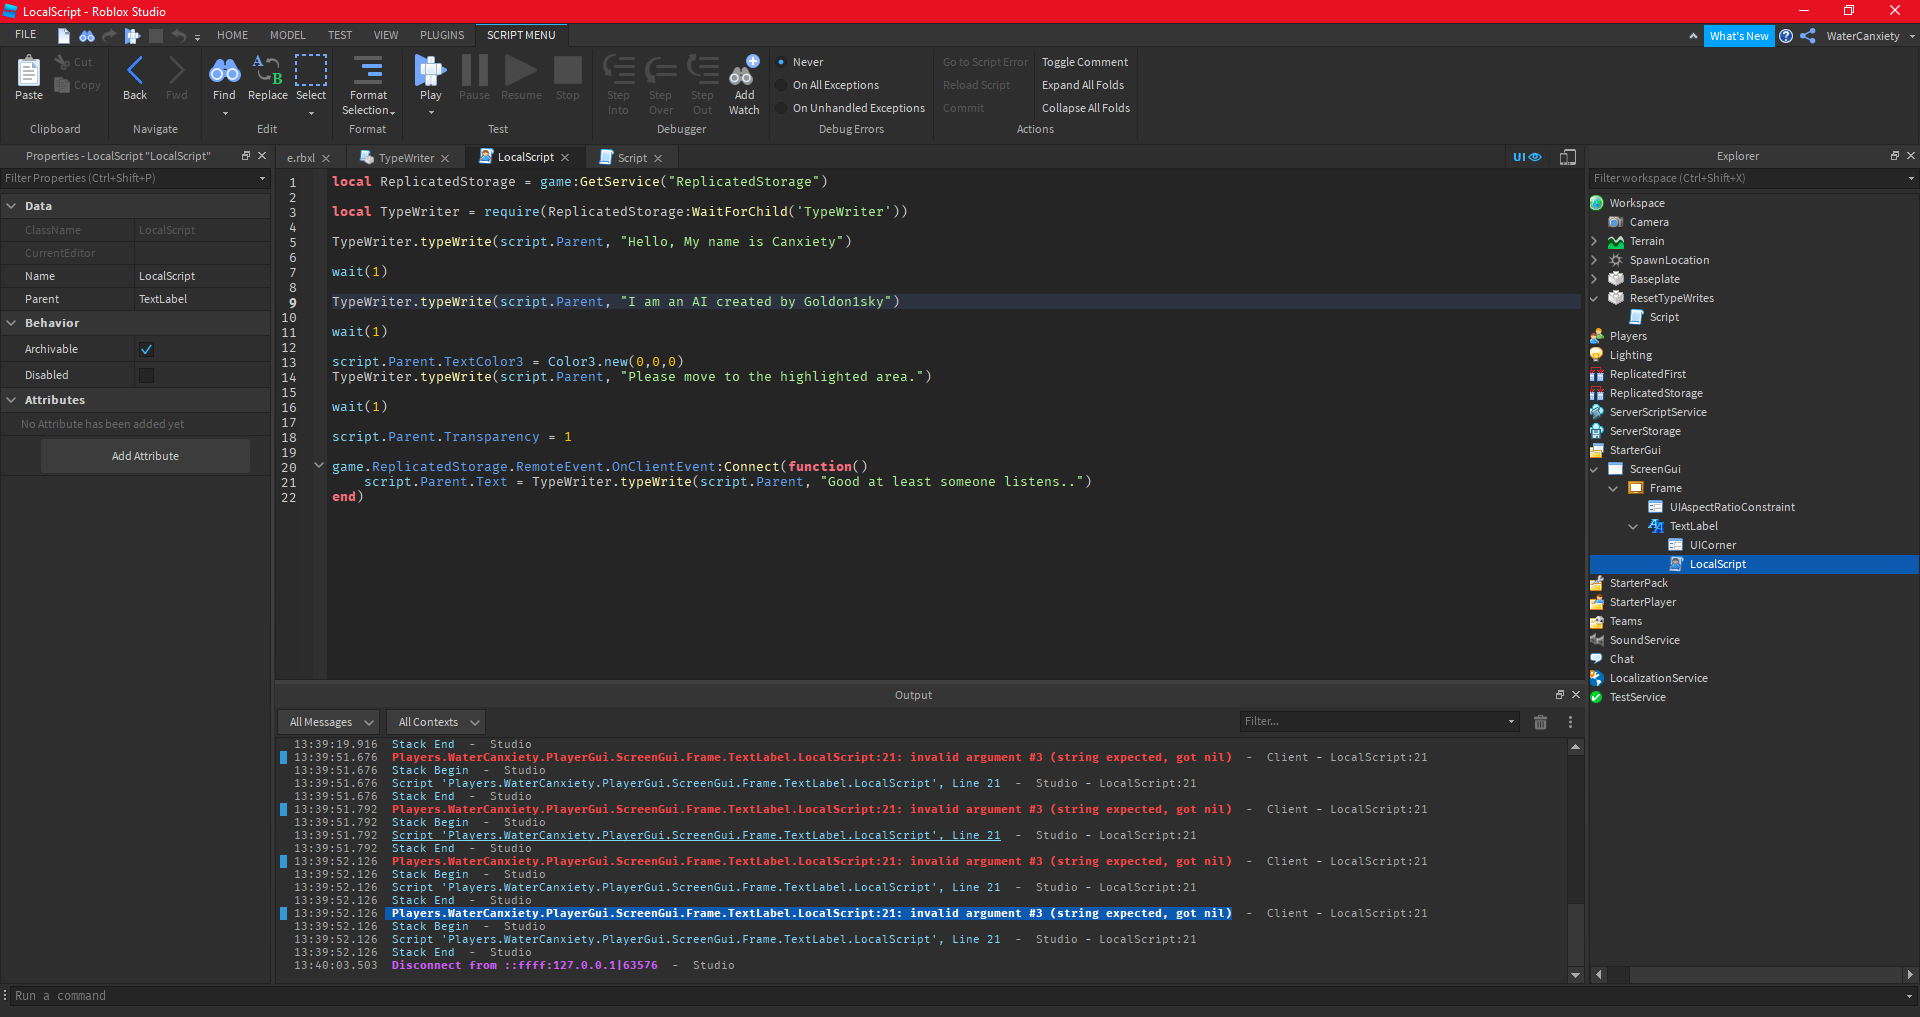Select ReplicatedStorage in Explorer

pyautogui.click(x=1655, y=393)
